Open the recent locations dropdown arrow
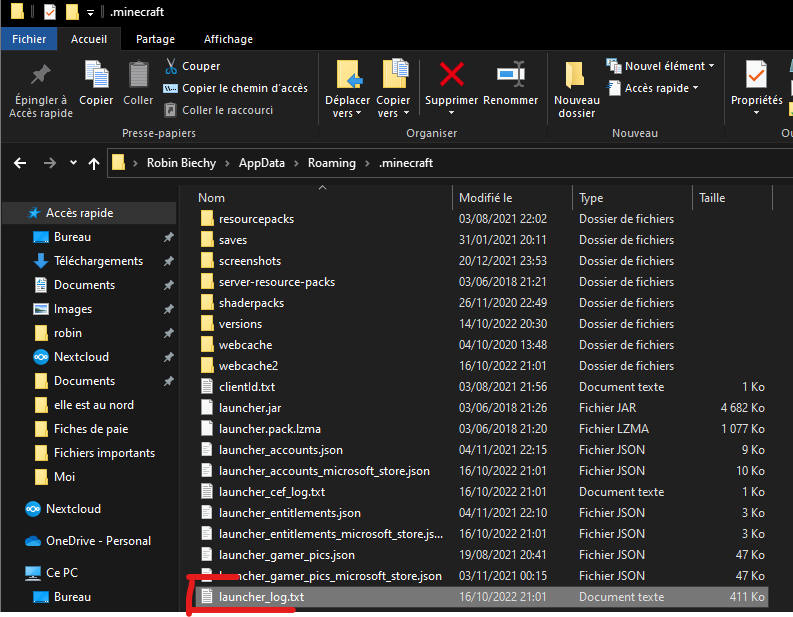Image resolution: width=793 pixels, height=617 pixels. click(73, 163)
